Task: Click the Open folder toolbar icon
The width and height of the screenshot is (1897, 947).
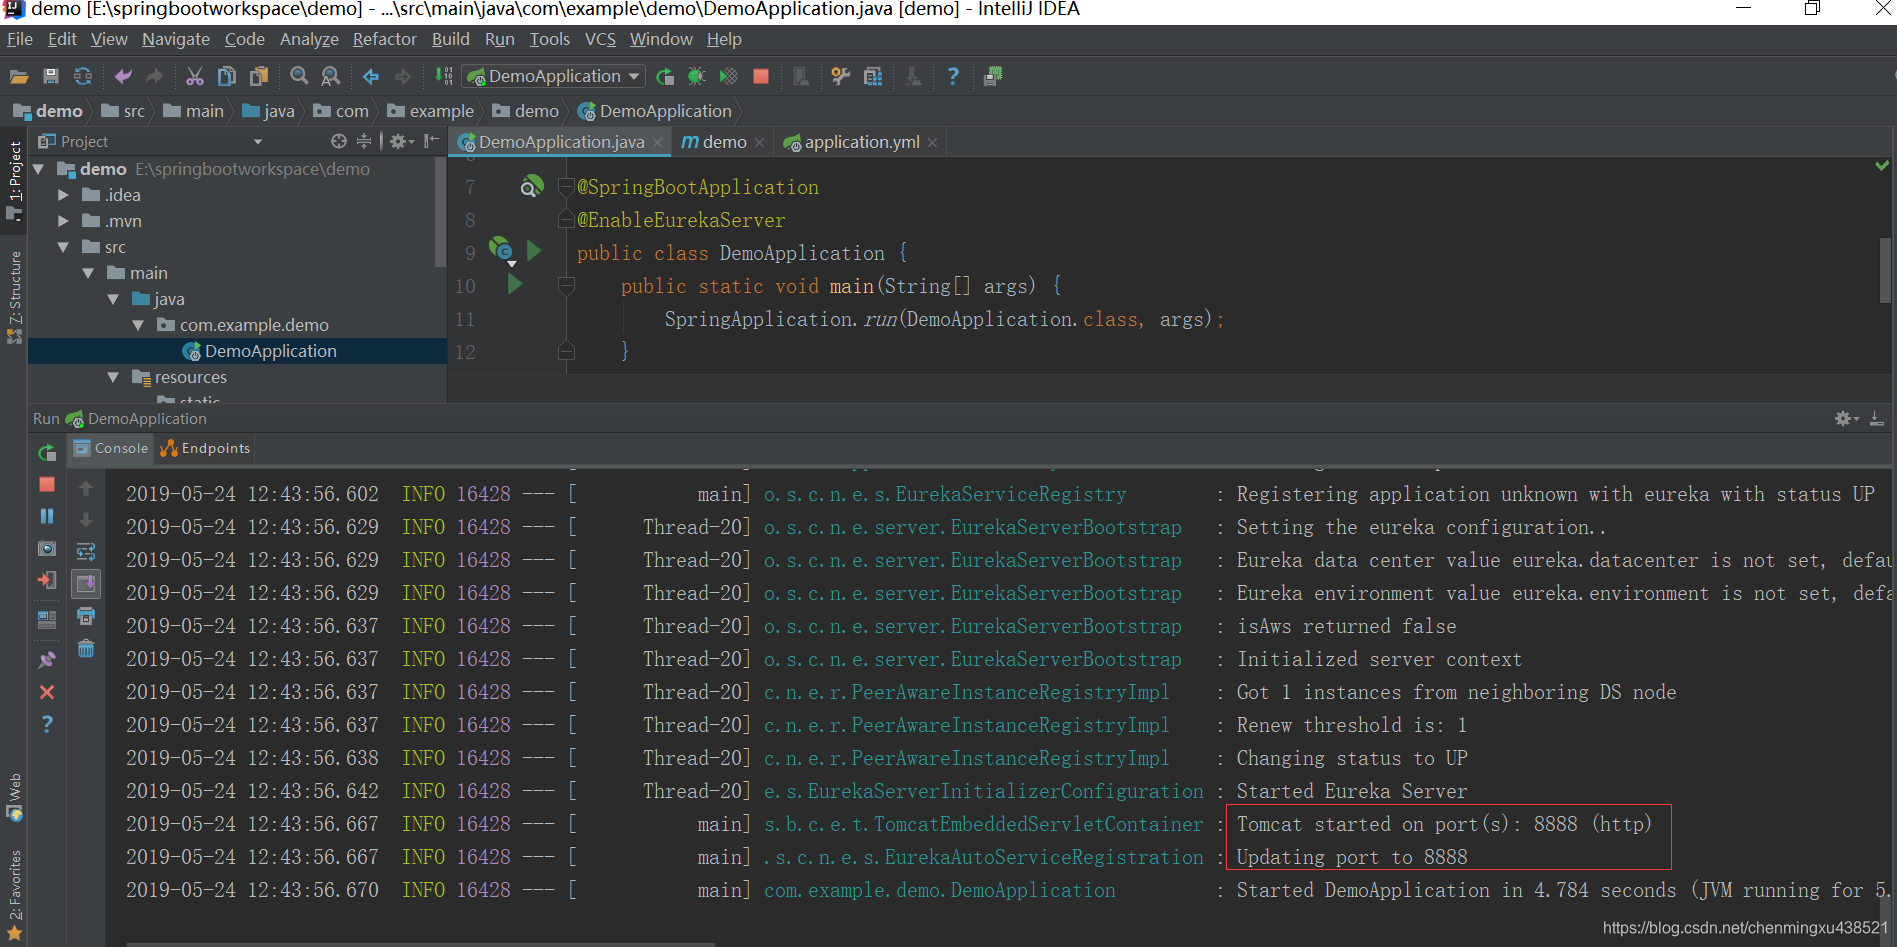Action: (19, 76)
